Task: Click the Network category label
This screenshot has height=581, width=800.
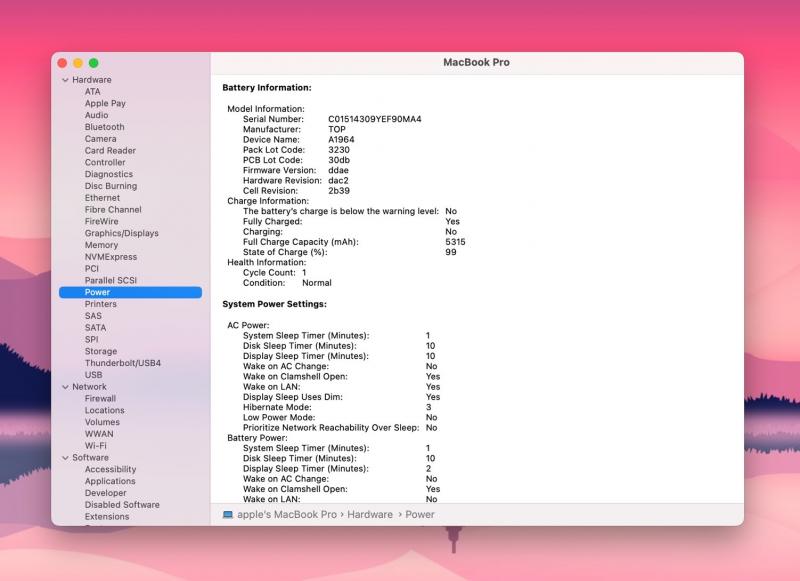Action: (x=89, y=387)
